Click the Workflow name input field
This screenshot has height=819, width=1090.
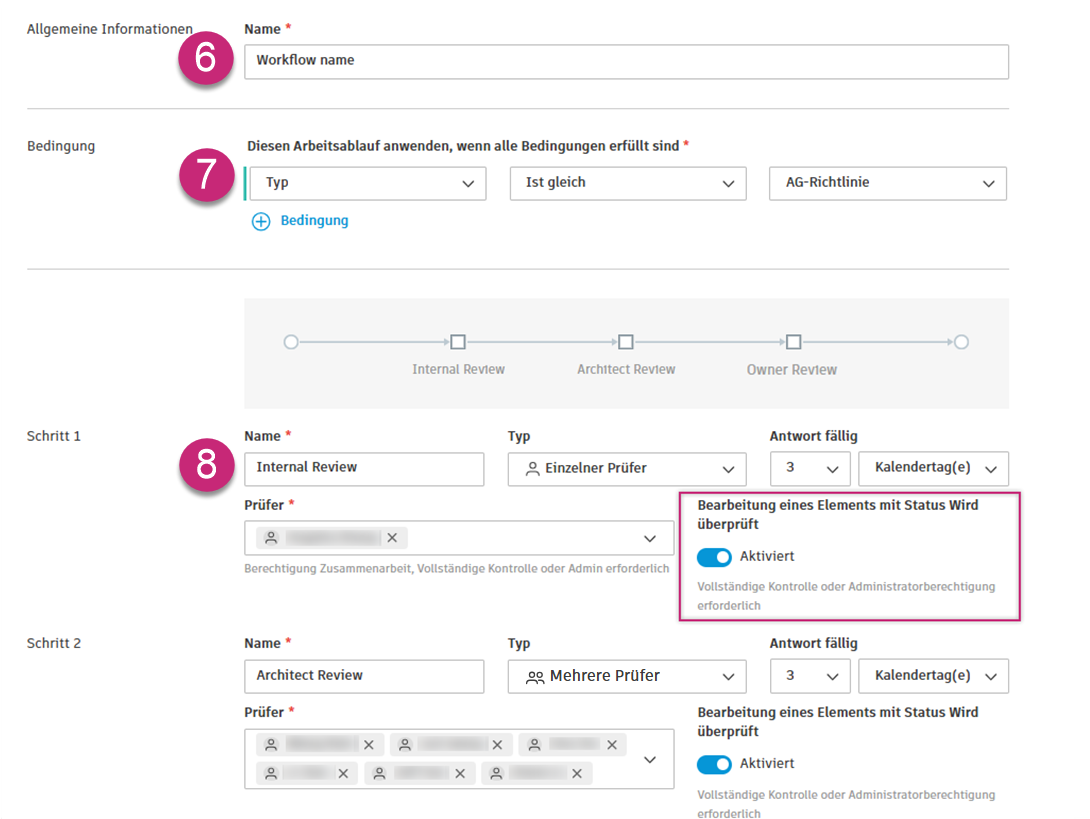tap(626, 61)
